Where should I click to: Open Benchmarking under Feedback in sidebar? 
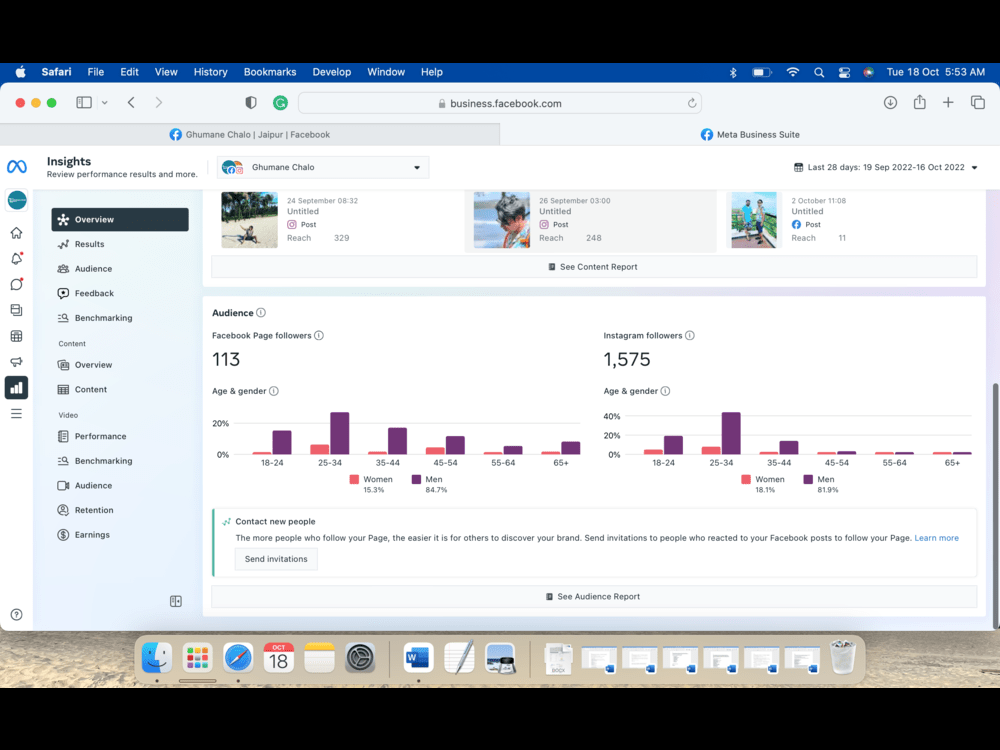pyautogui.click(x=120, y=318)
